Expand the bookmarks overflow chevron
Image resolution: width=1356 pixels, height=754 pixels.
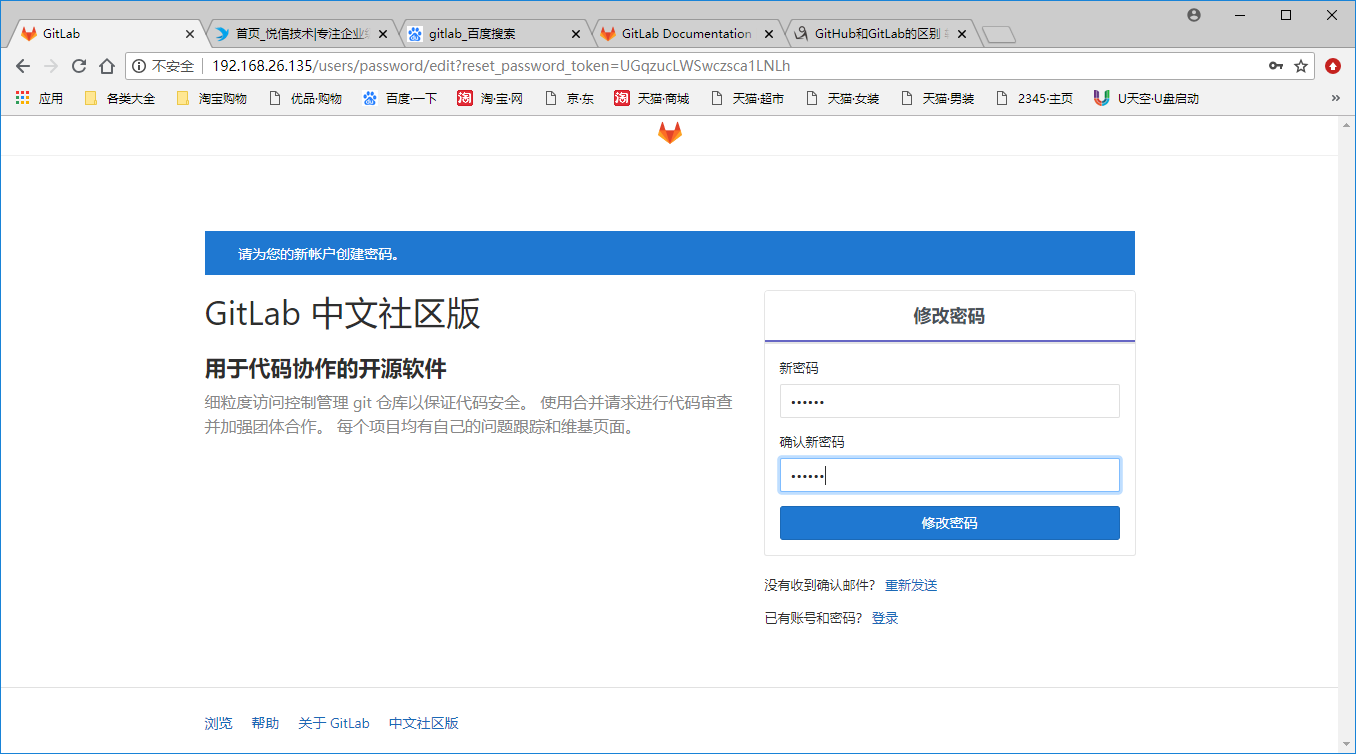point(1335,98)
